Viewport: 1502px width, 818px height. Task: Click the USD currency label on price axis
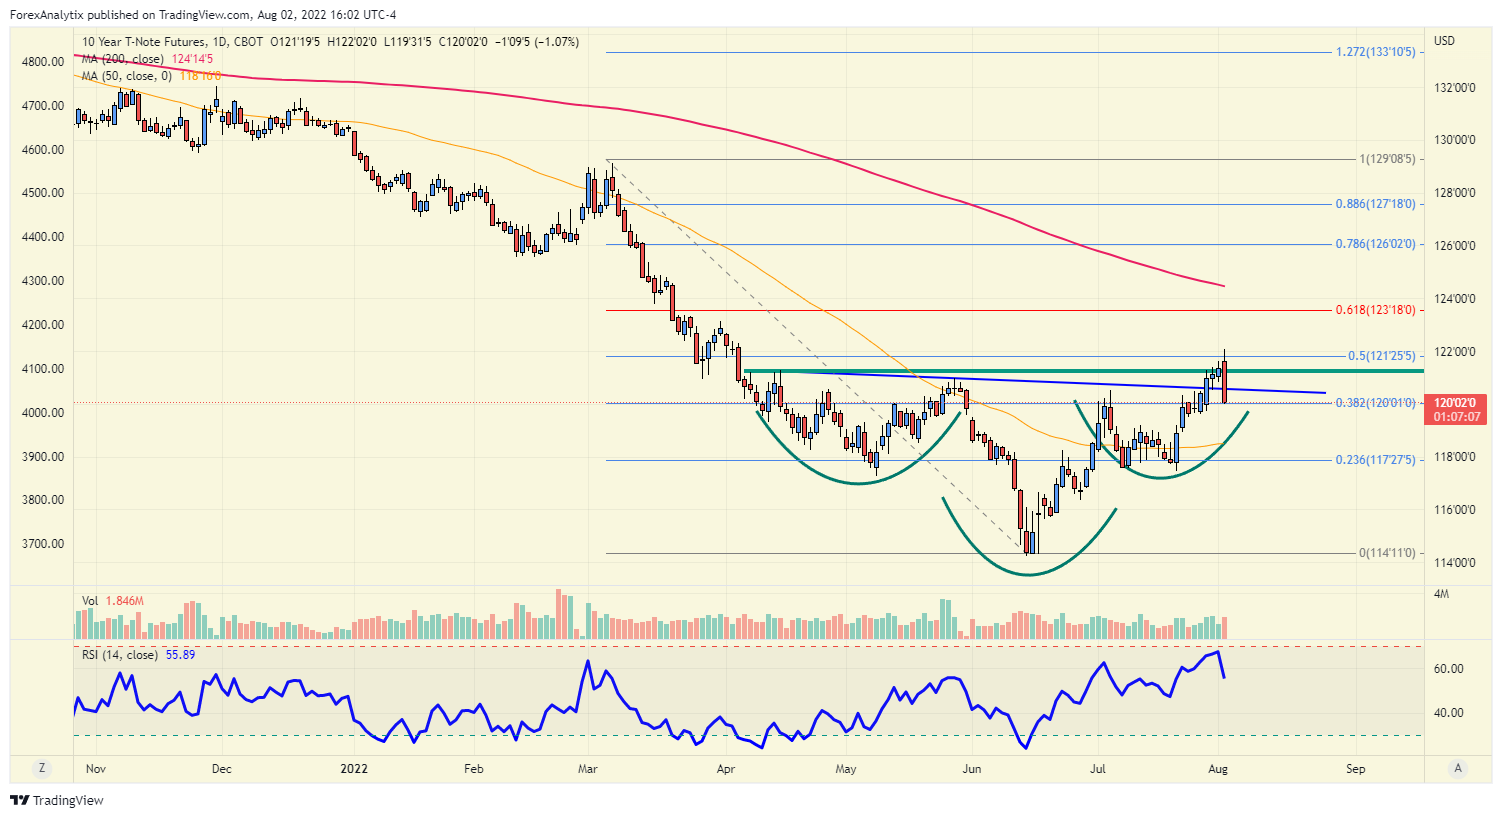pyautogui.click(x=1444, y=41)
